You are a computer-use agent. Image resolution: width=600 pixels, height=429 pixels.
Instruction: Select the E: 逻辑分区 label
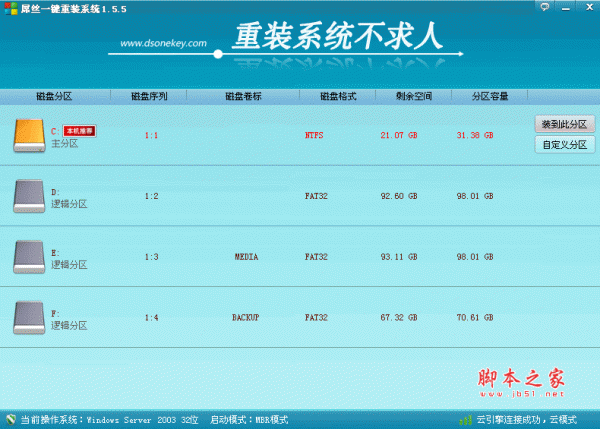pos(69,265)
